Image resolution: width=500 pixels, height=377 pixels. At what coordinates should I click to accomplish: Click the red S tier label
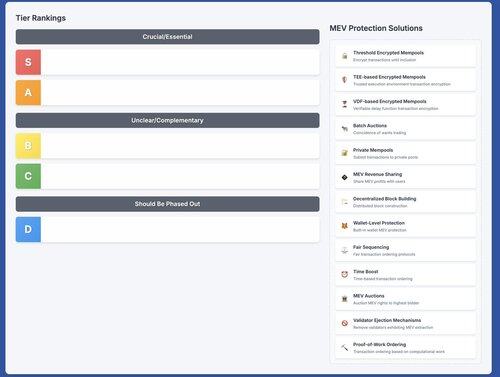[28, 62]
